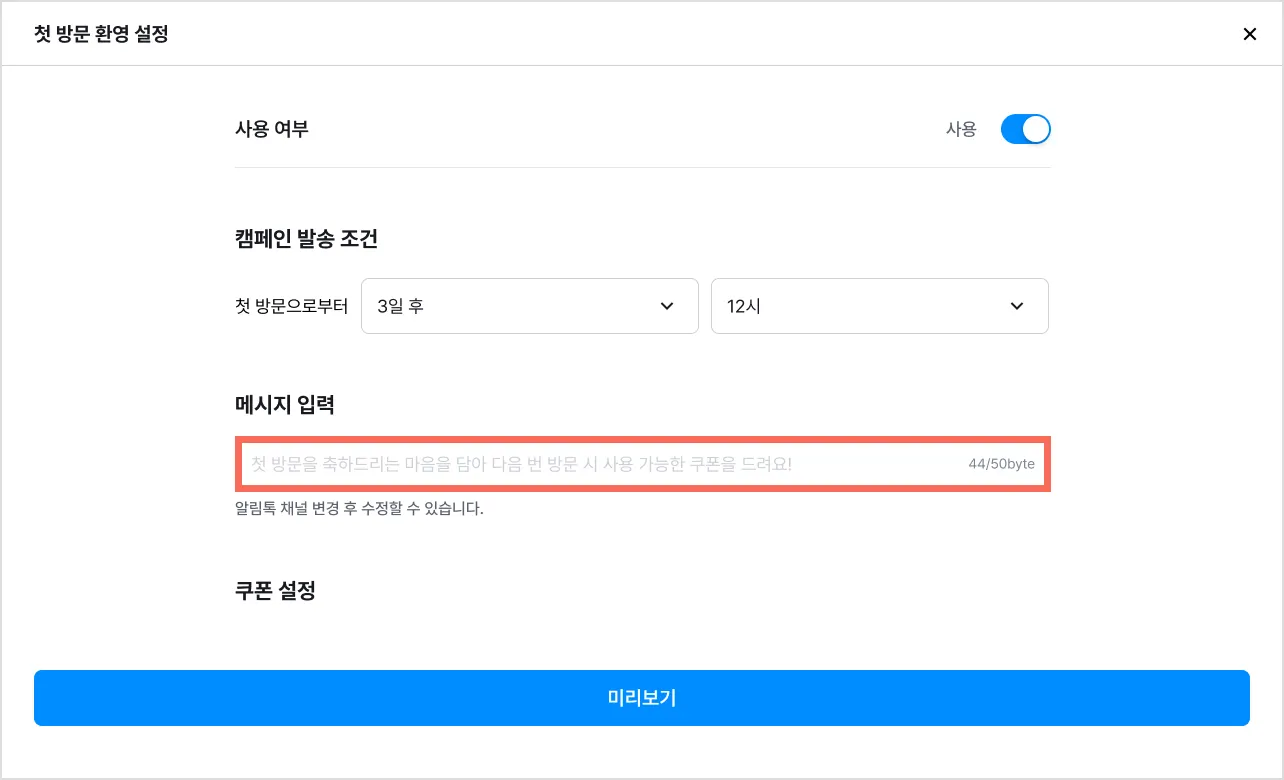Click the 44/50byte character counter
The image size is (1284, 780).
tap(1001, 464)
